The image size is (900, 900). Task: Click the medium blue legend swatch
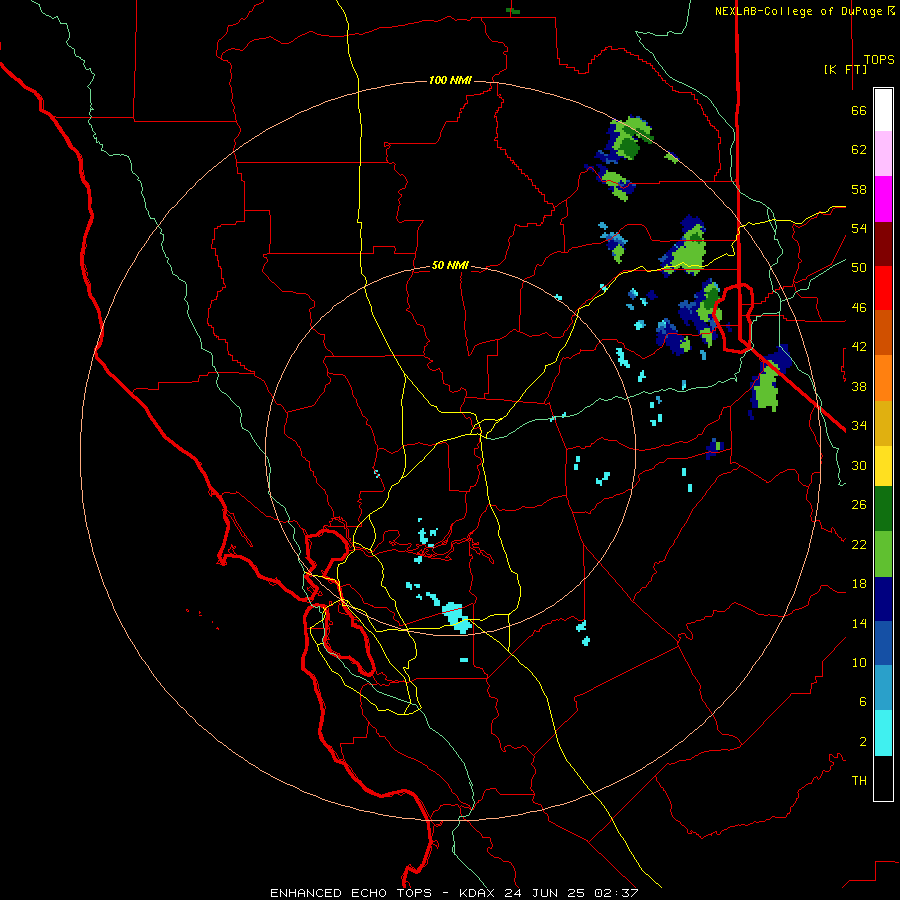(x=883, y=643)
